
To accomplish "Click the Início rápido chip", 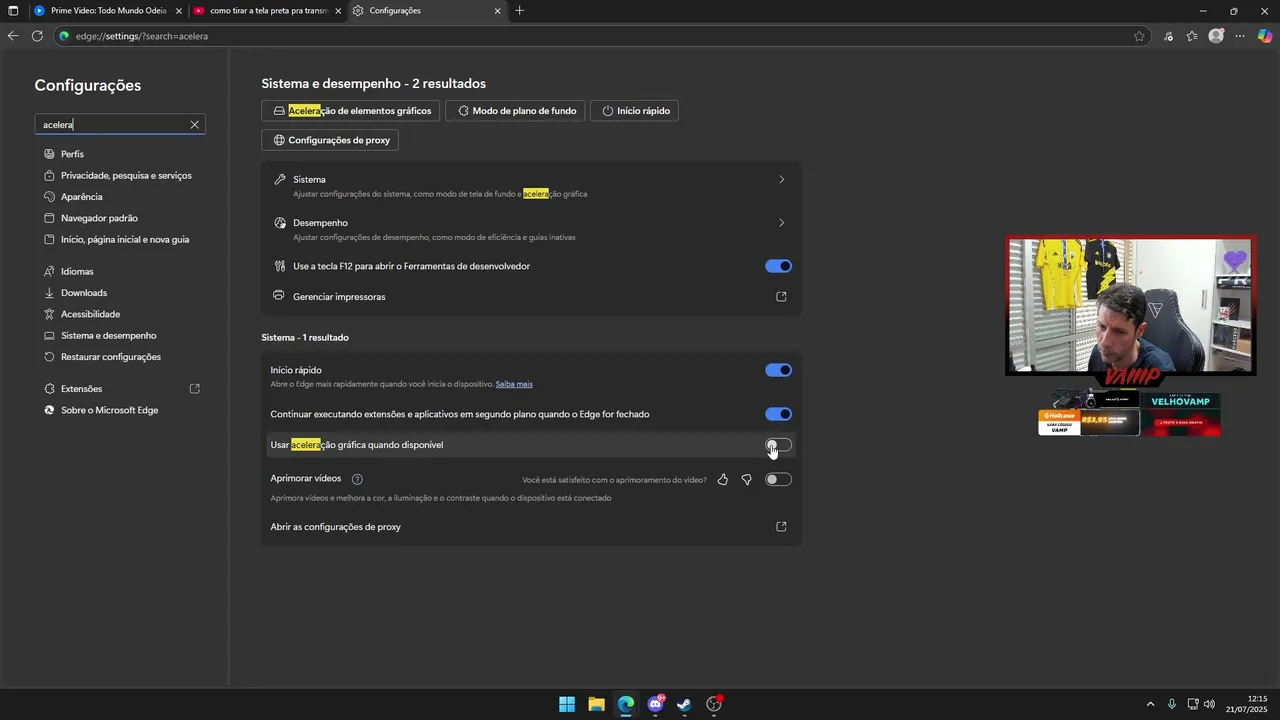I will click(x=635, y=111).
